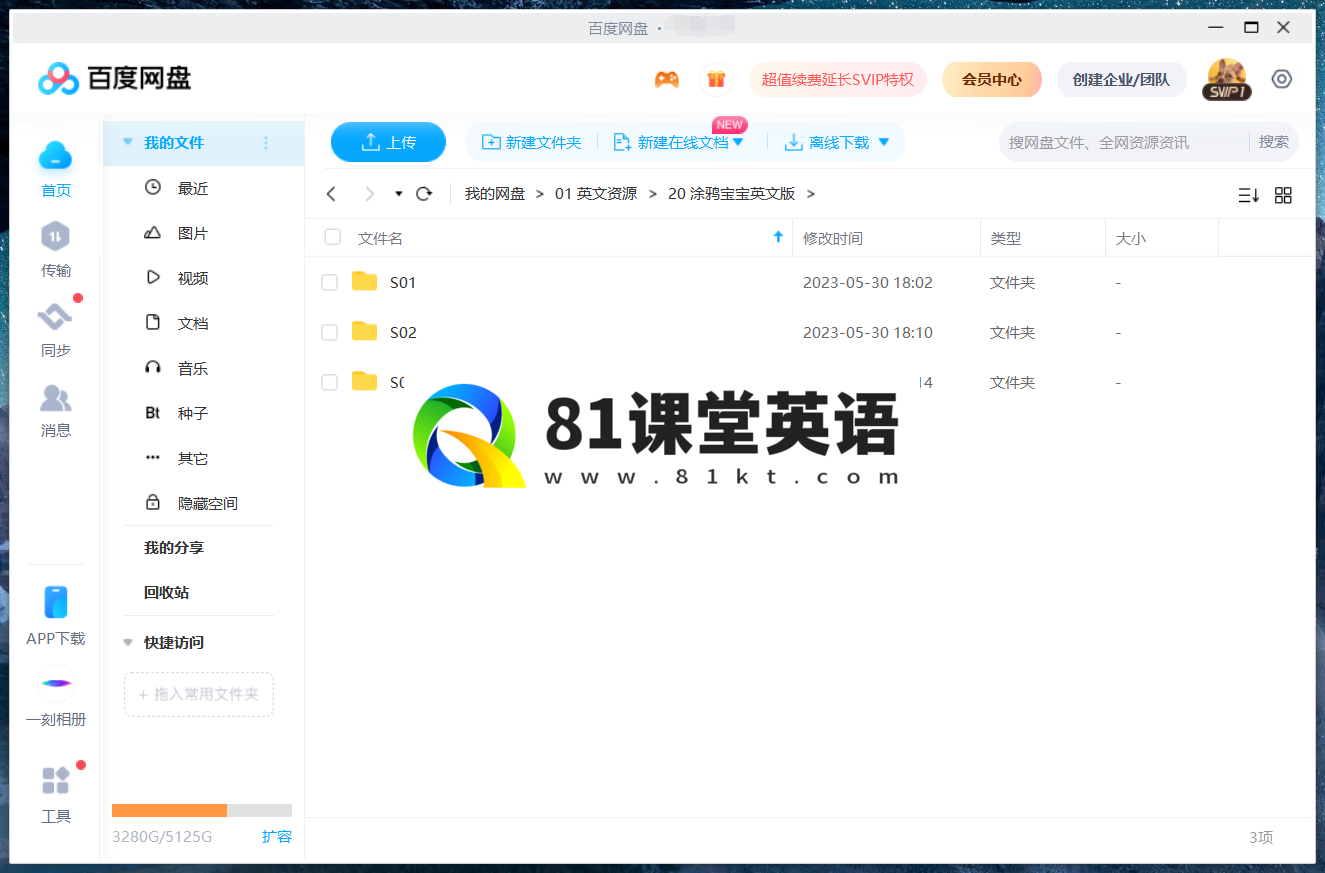1325x873 pixels.
Task: Open the game controller icon in header
Action: click(x=667, y=79)
